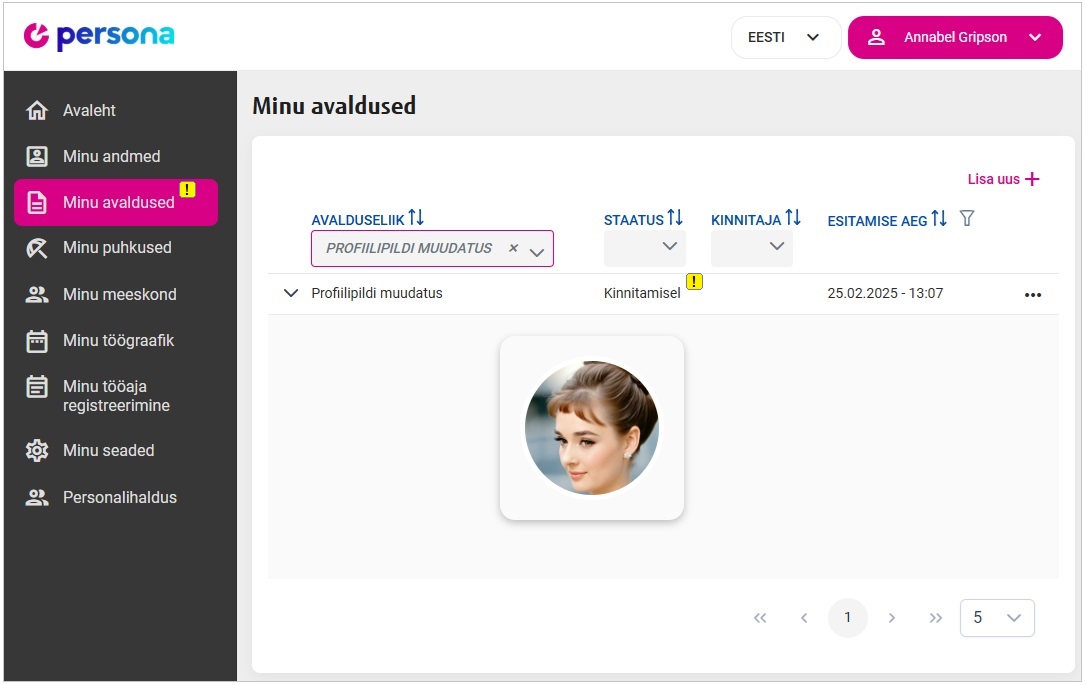The image size is (1086, 685).
Task: Expand the Avalduseliik filter dropdown arrow
Action: point(537,252)
